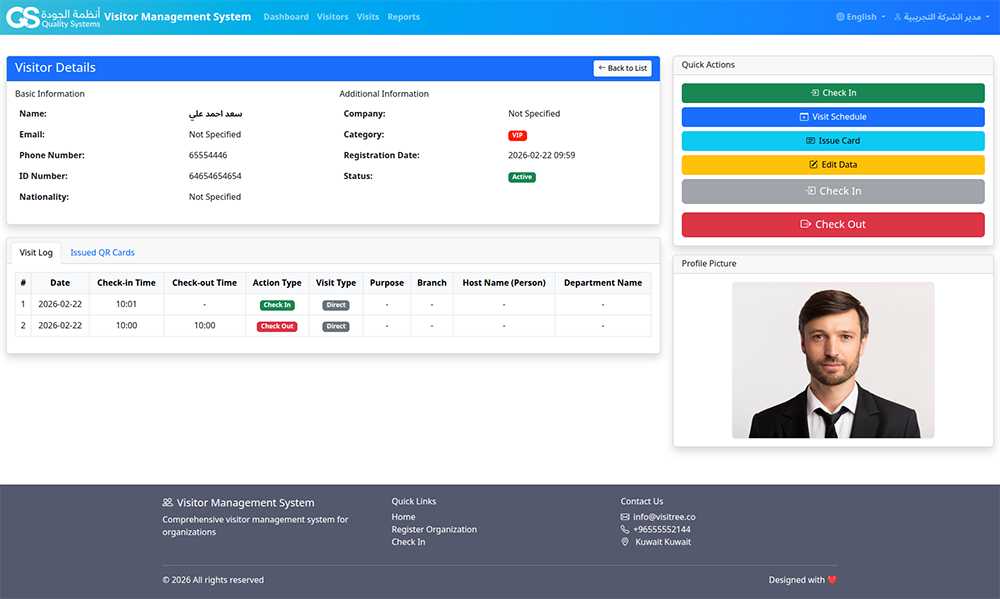Click the VIP category badge
Viewport: 1000px width, 599px height.
click(516, 134)
